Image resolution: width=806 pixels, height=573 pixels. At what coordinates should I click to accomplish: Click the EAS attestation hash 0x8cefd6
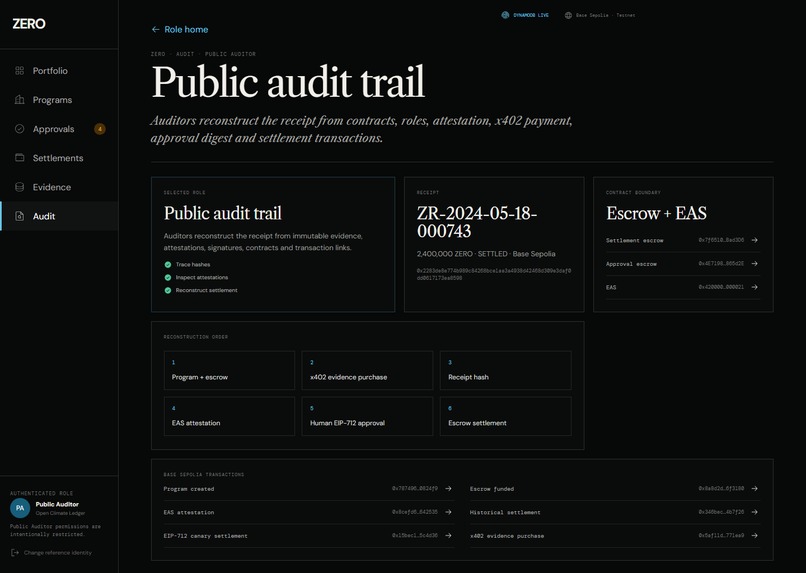pyautogui.click(x=415, y=512)
